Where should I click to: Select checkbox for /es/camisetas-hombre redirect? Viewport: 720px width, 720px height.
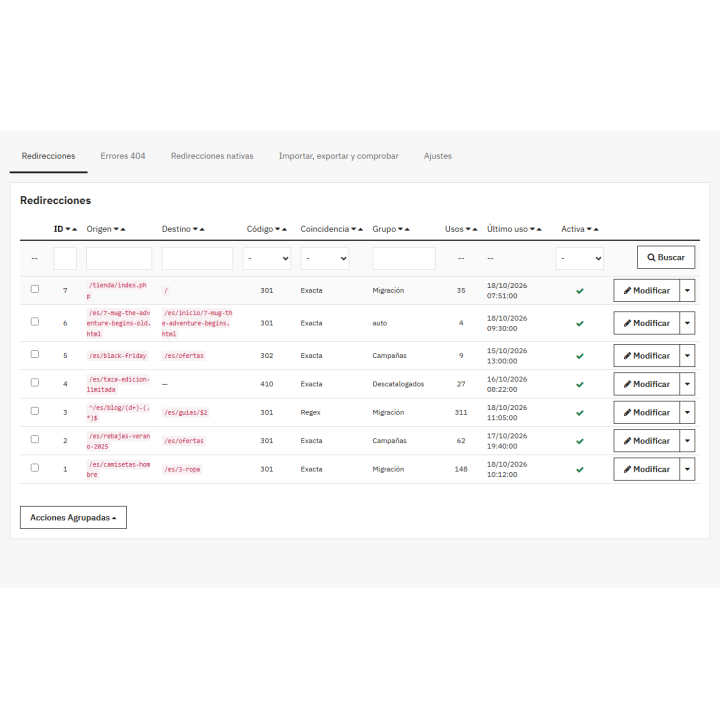35,467
